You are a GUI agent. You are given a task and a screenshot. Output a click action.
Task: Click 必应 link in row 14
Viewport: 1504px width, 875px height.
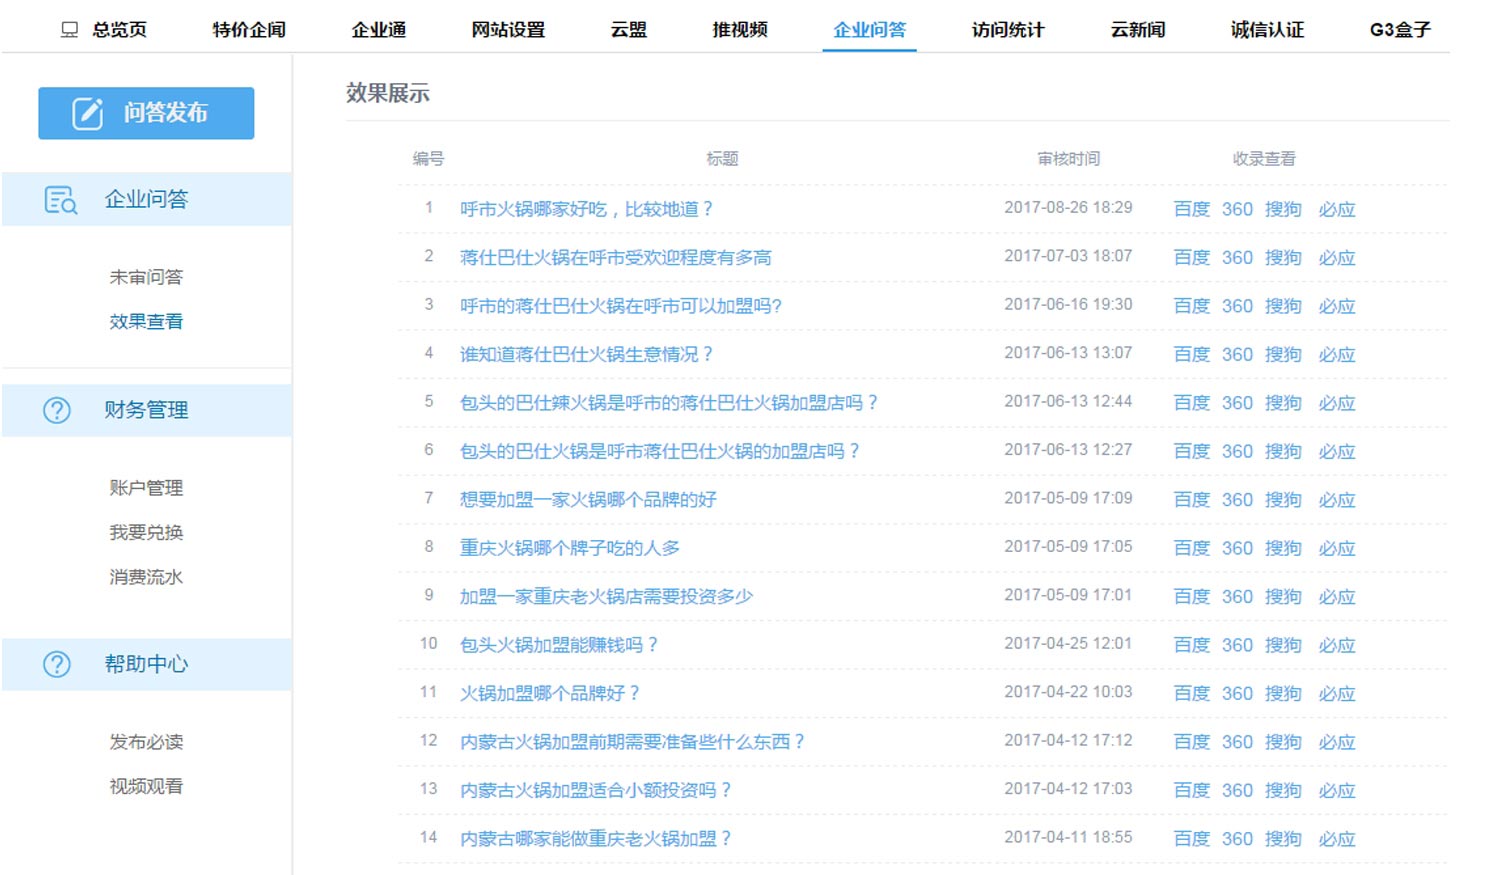point(1337,839)
